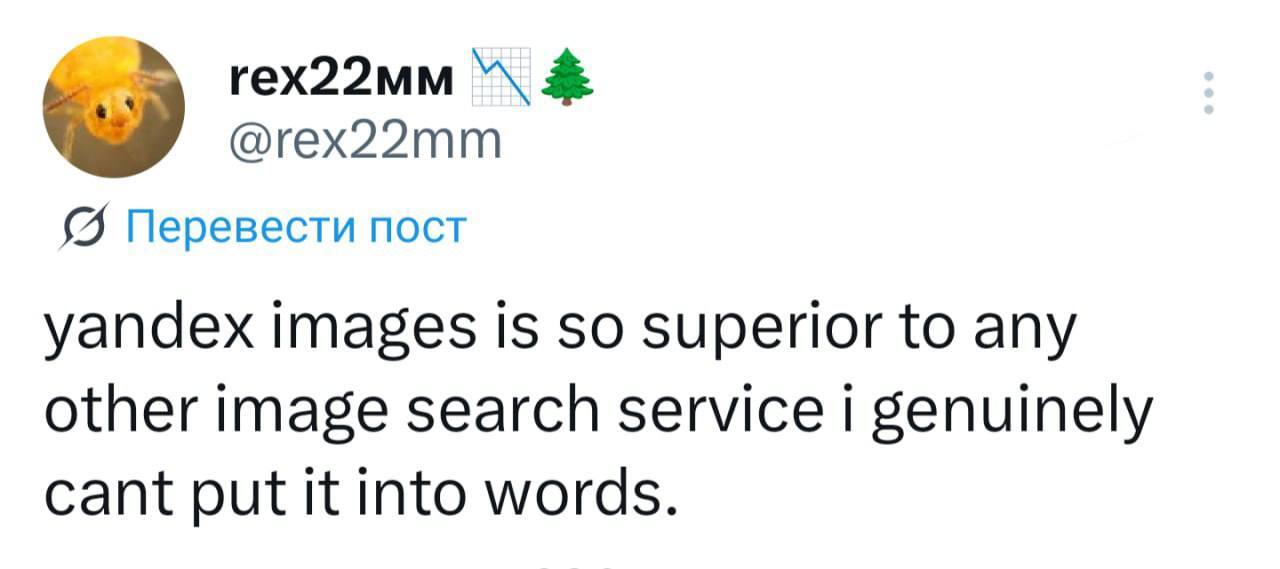Click the evergreen tree emoji
This screenshot has width=1280, height=569.
(x=567, y=78)
